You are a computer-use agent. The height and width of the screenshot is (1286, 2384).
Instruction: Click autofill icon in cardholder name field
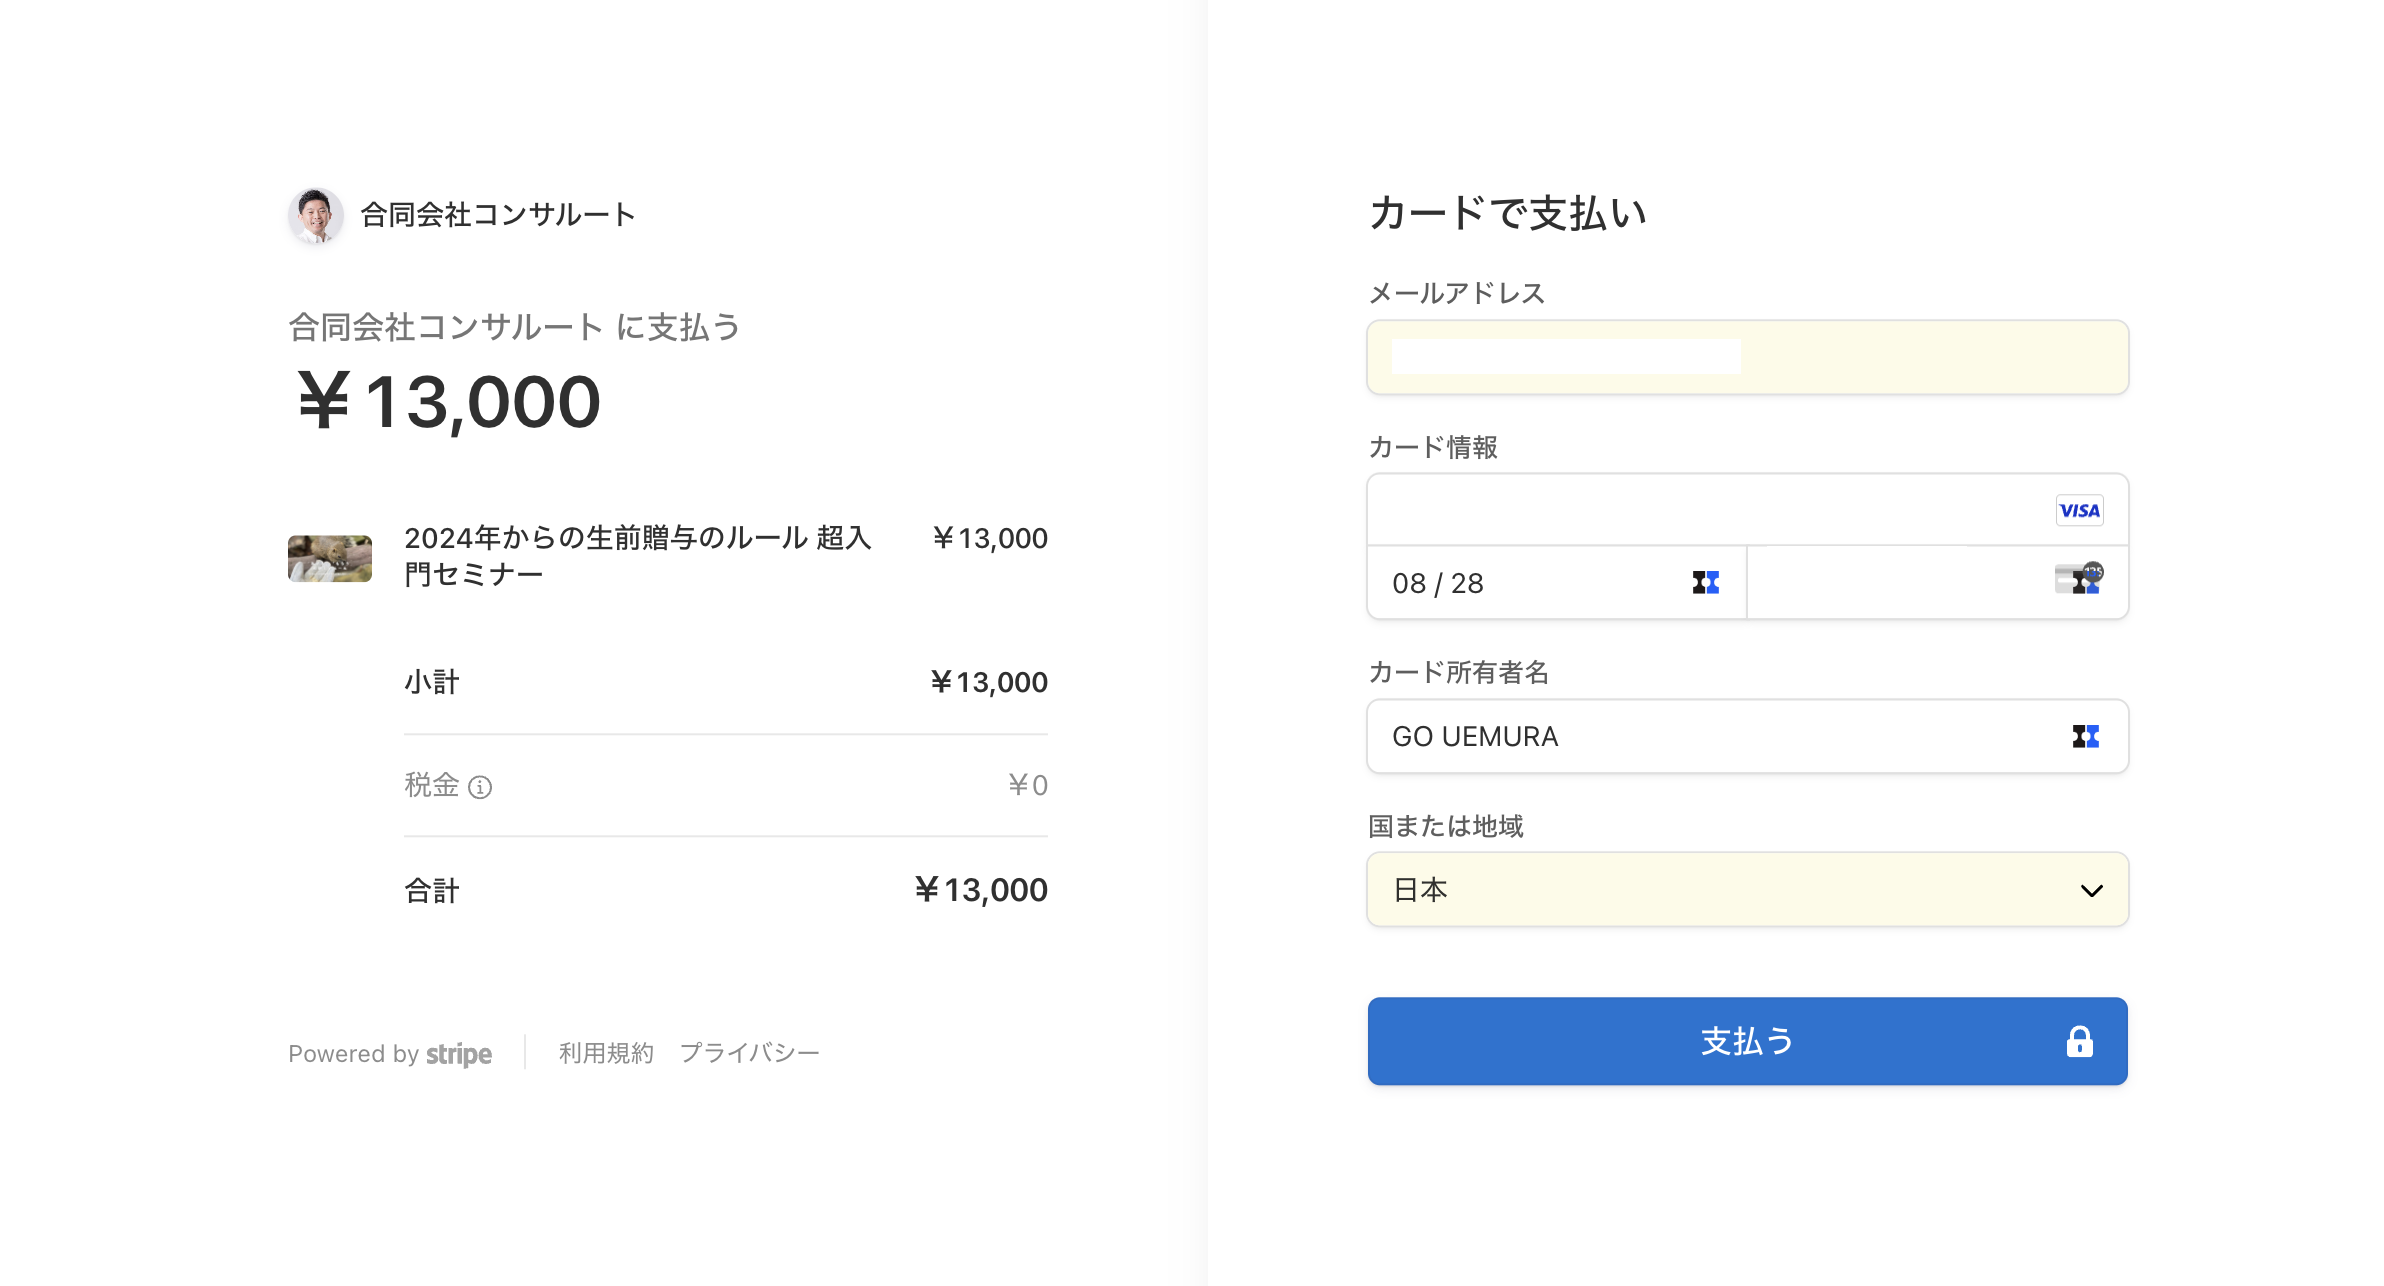(2085, 736)
